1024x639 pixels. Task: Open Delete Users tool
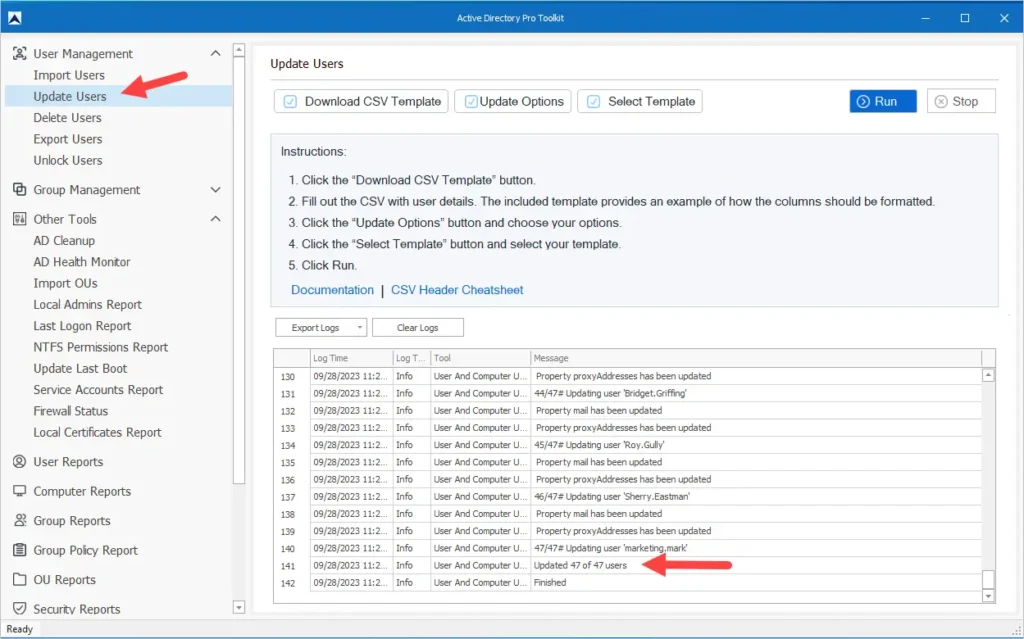(x=67, y=118)
